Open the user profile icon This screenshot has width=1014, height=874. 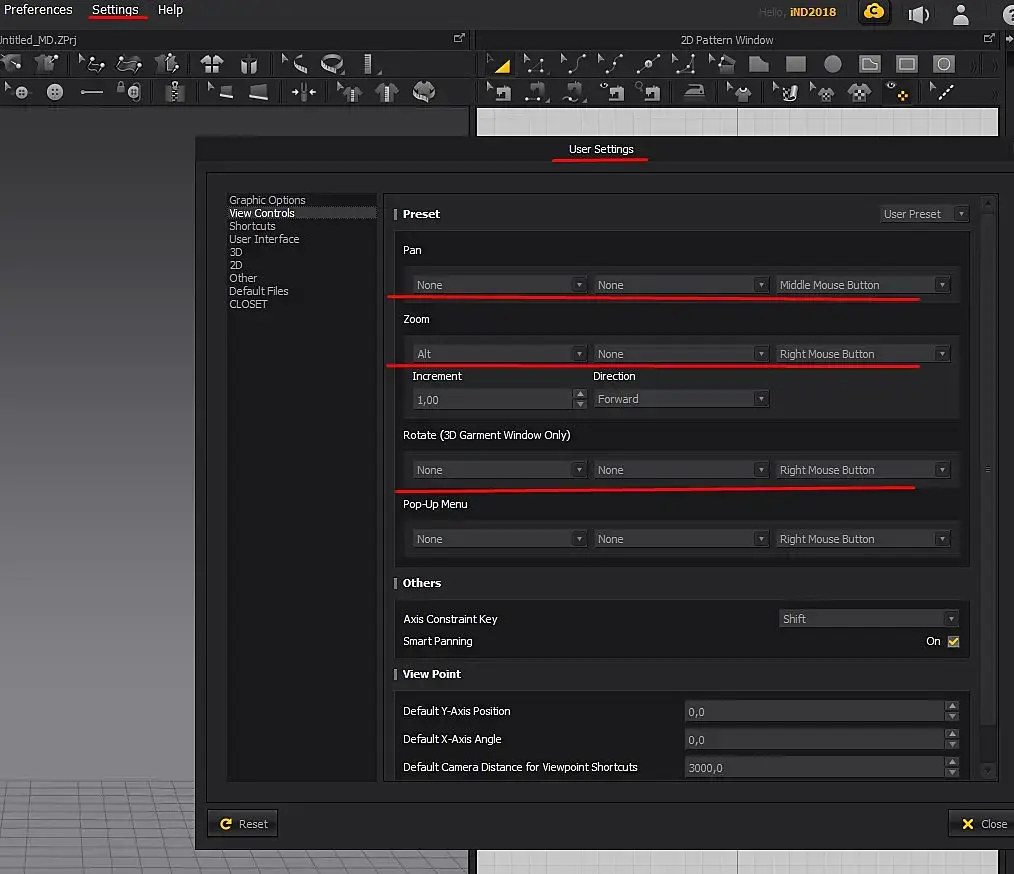961,14
